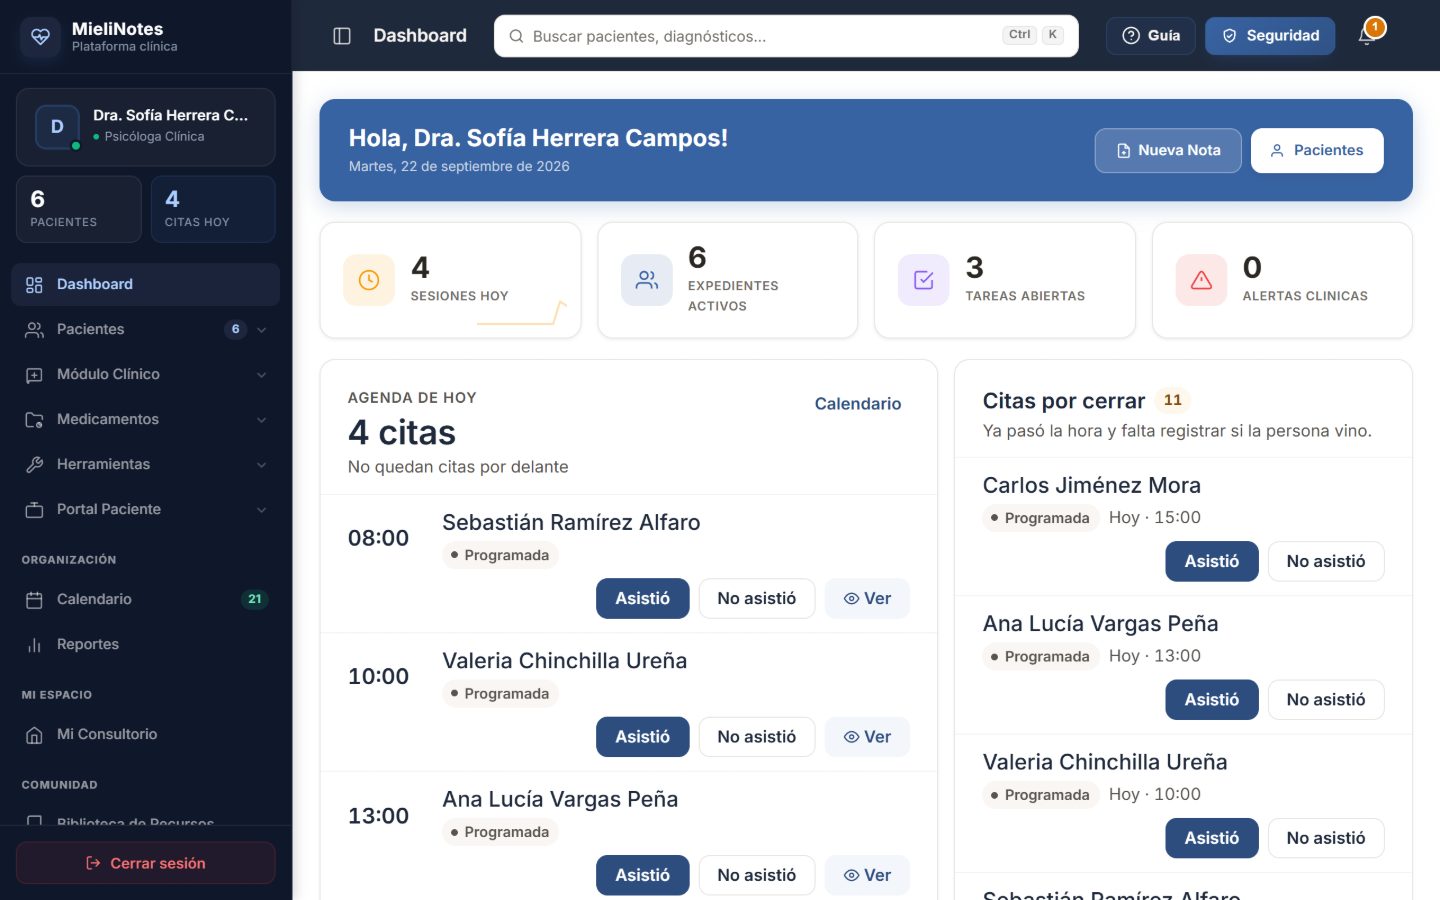View Sebastián Ramírez Alfaro's 08:00 appointment
This screenshot has width=1440, height=900.
[867, 599]
